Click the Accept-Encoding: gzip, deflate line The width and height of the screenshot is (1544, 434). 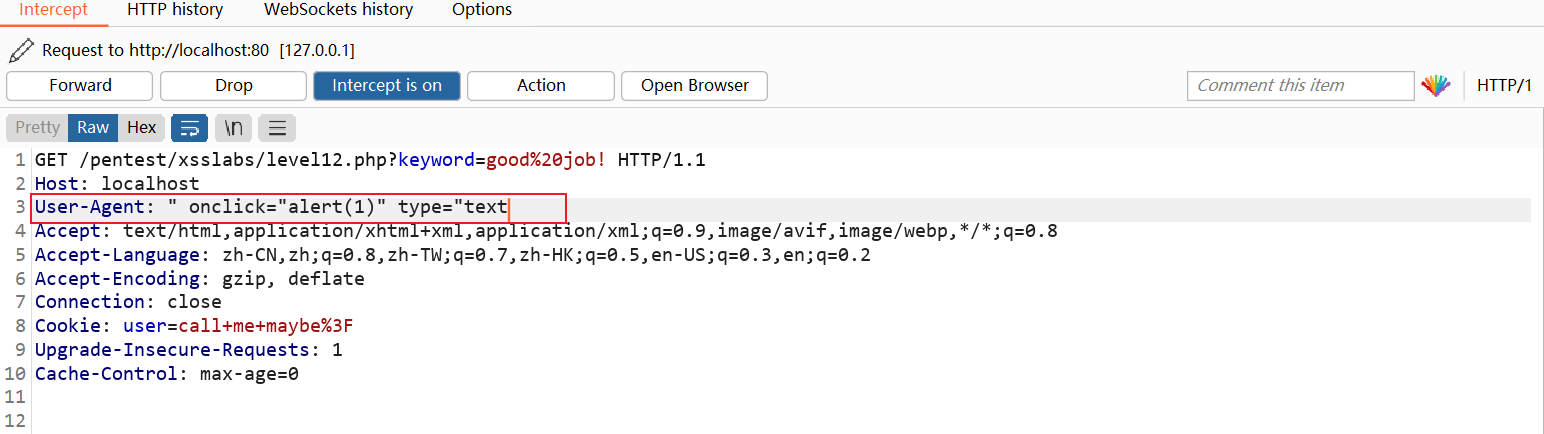(200, 279)
